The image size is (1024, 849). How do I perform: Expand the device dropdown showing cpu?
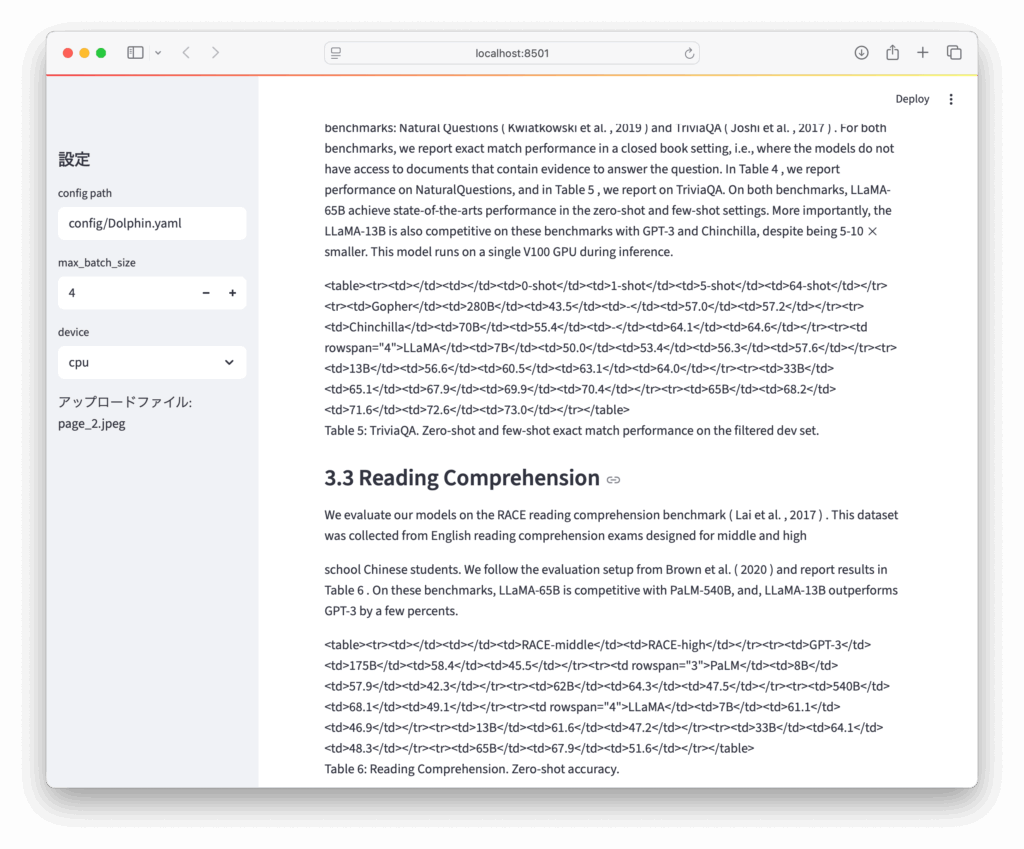coord(152,363)
